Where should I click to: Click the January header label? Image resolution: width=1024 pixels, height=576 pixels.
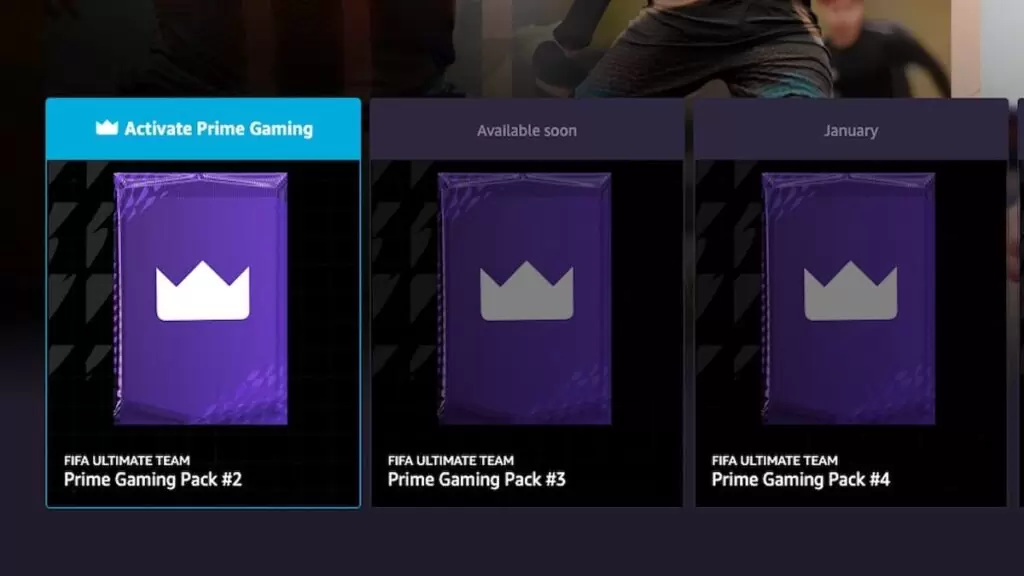pyautogui.click(x=850, y=131)
